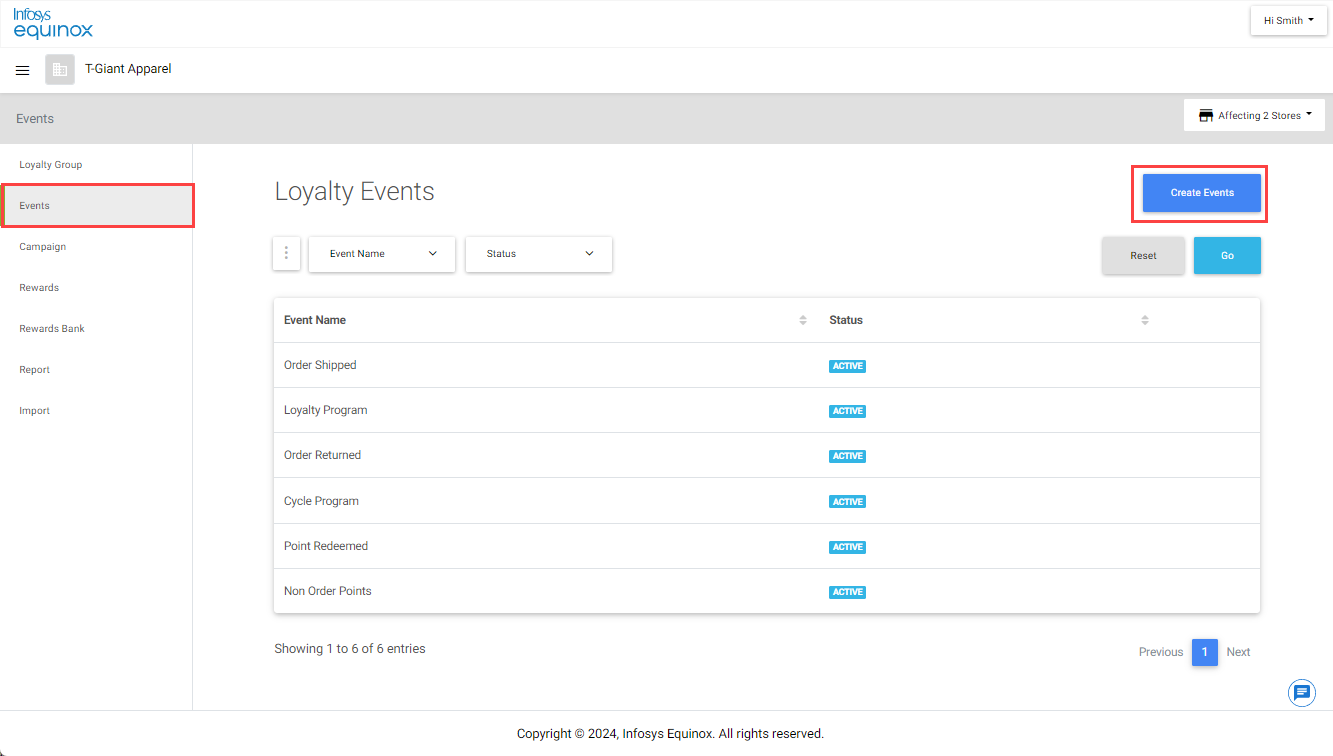The height and width of the screenshot is (756, 1333).
Task: Expand the Event Name filter dropdown
Action: [382, 254]
